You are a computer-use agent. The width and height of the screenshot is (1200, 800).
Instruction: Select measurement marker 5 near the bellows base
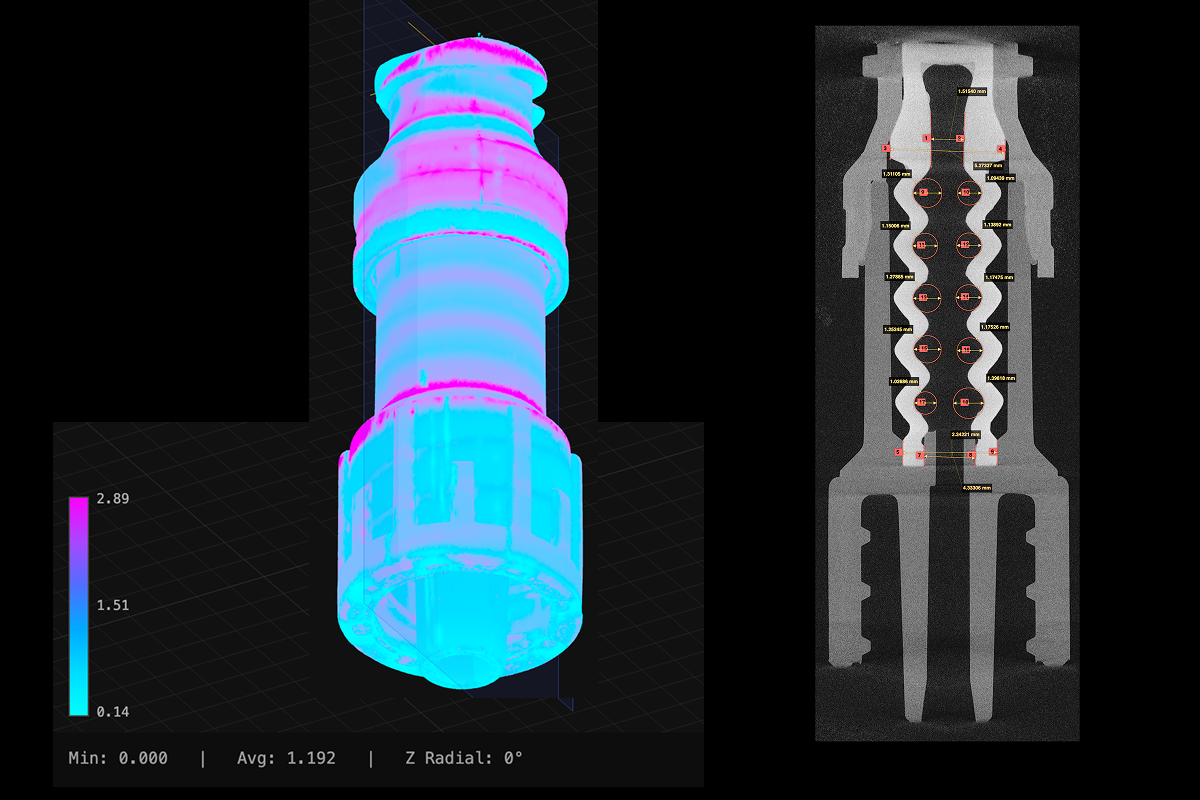(898, 452)
